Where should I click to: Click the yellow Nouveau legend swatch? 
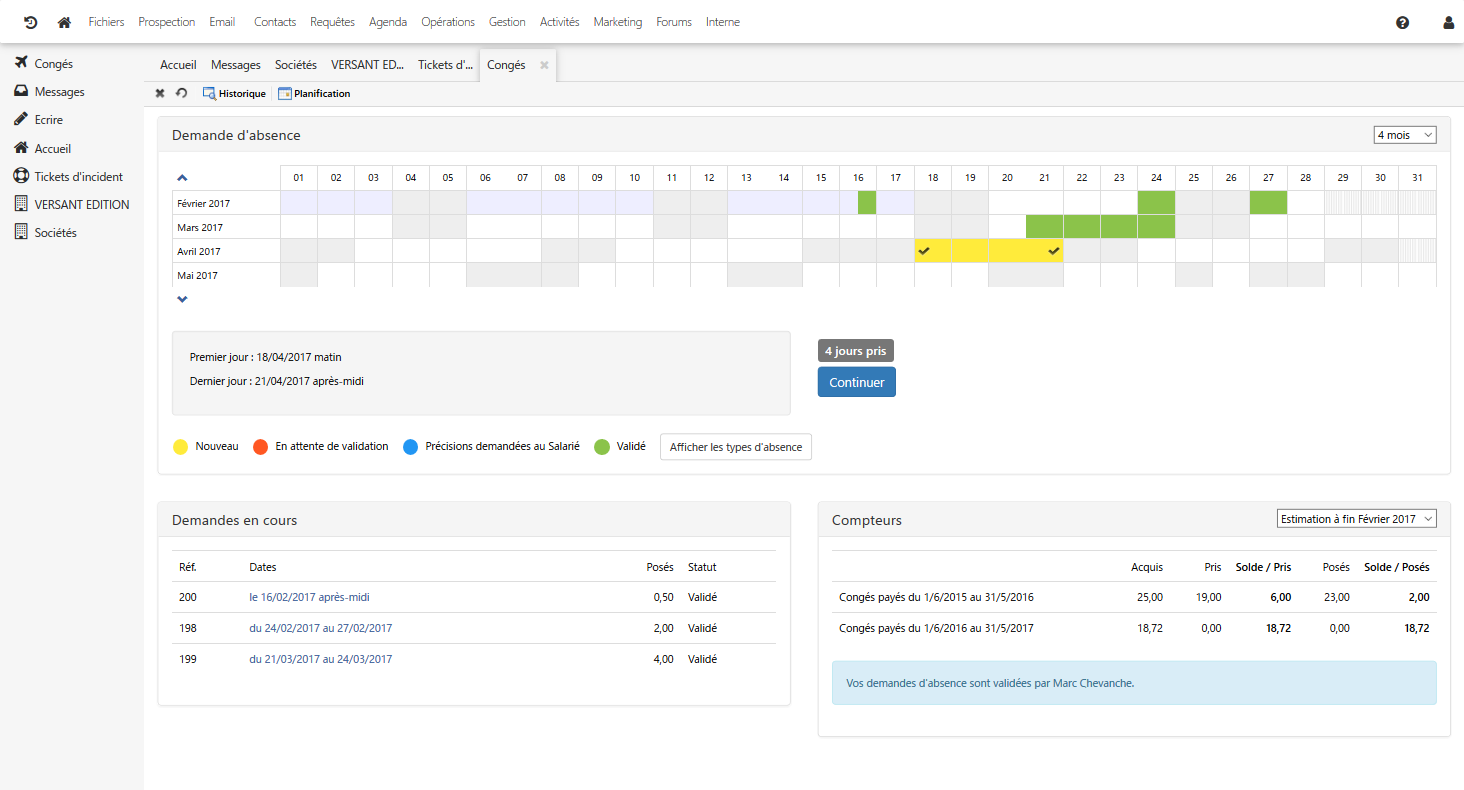181,447
